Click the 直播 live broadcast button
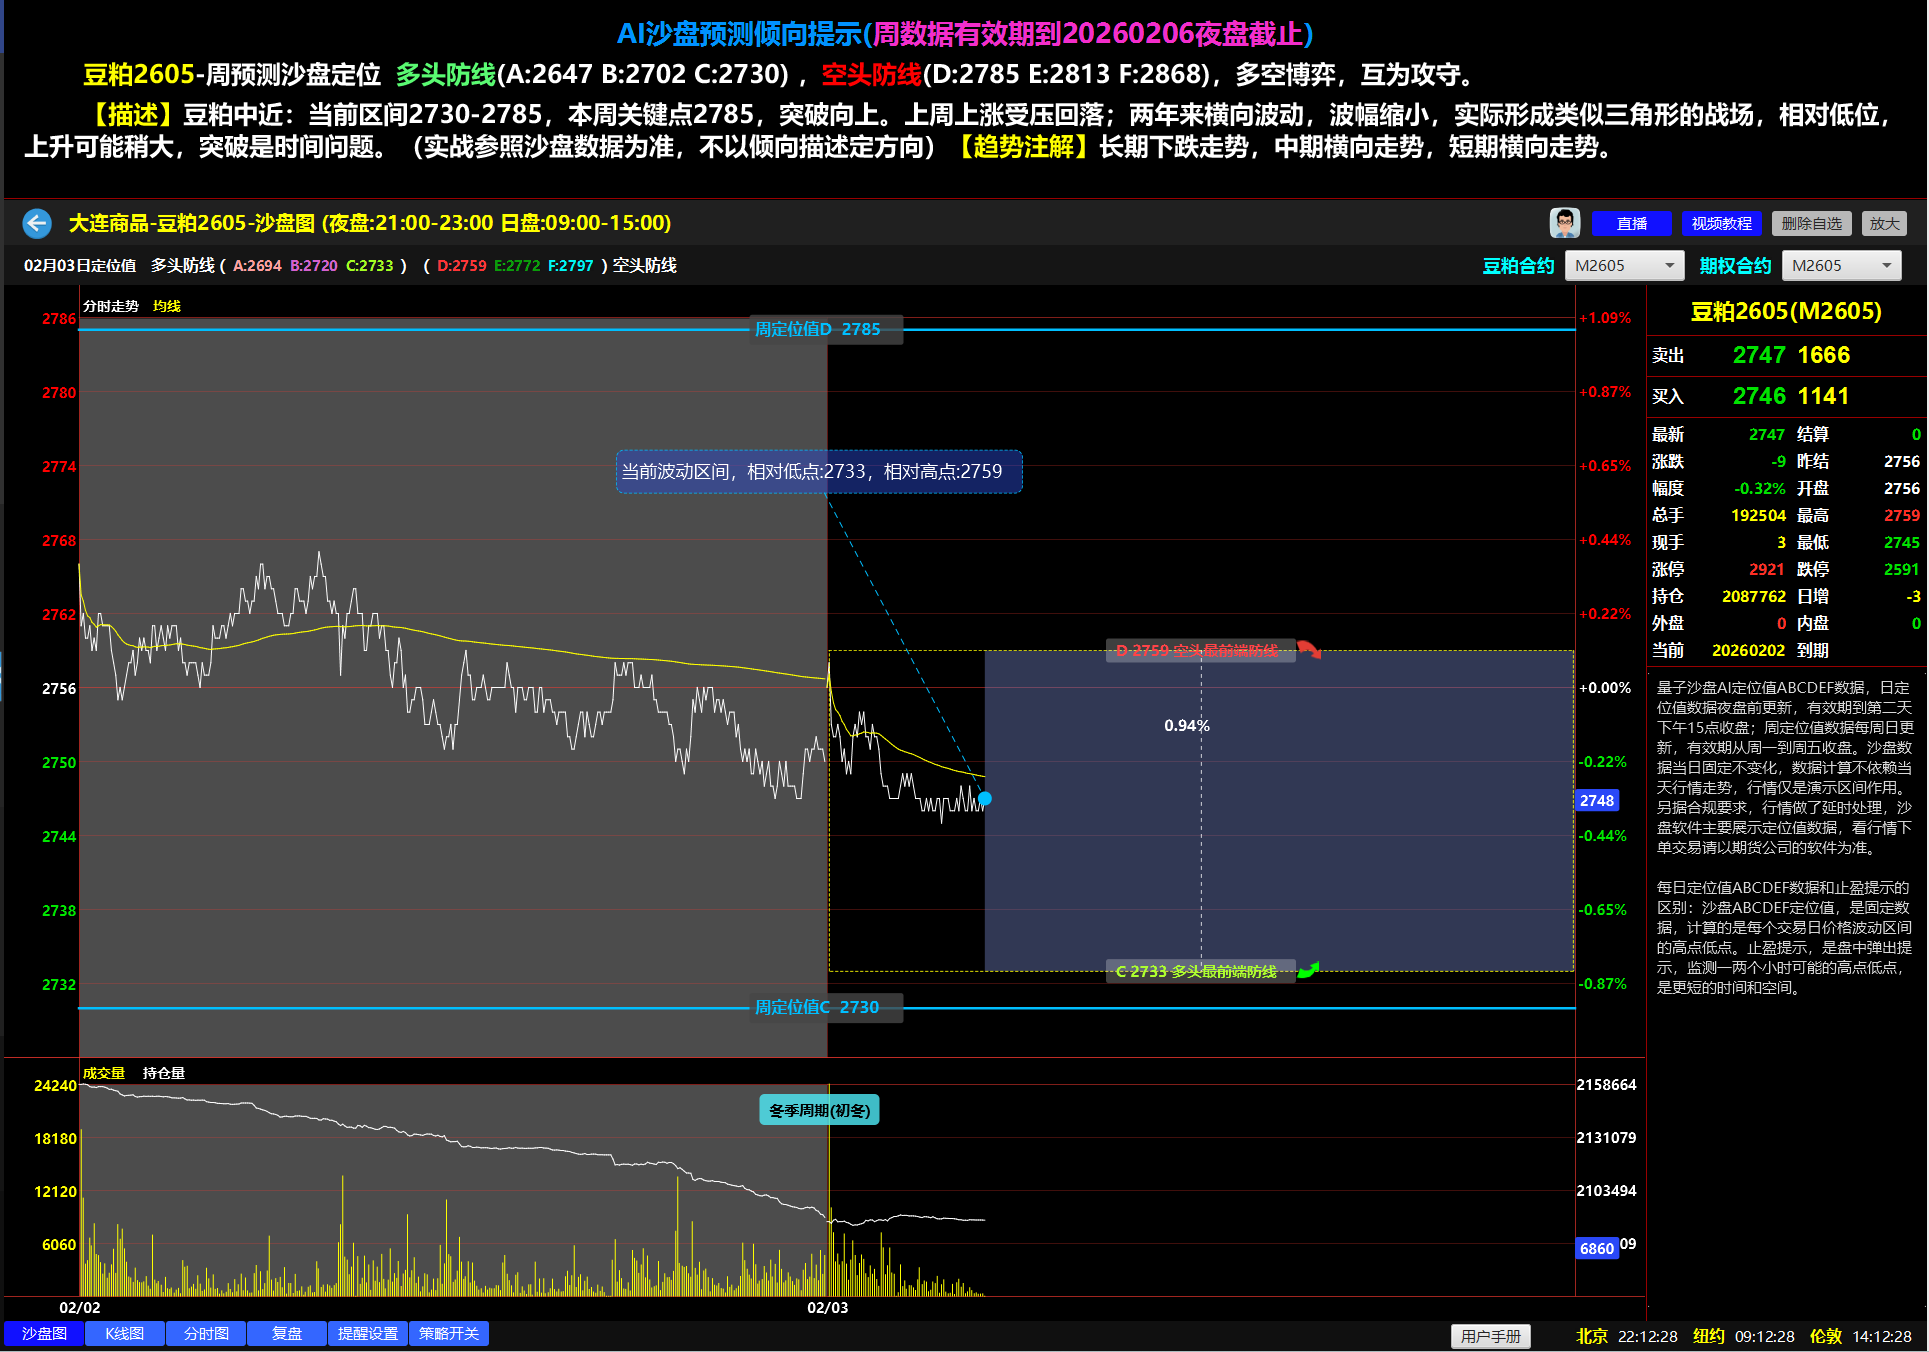The height and width of the screenshot is (1352, 1929). click(1631, 223)
